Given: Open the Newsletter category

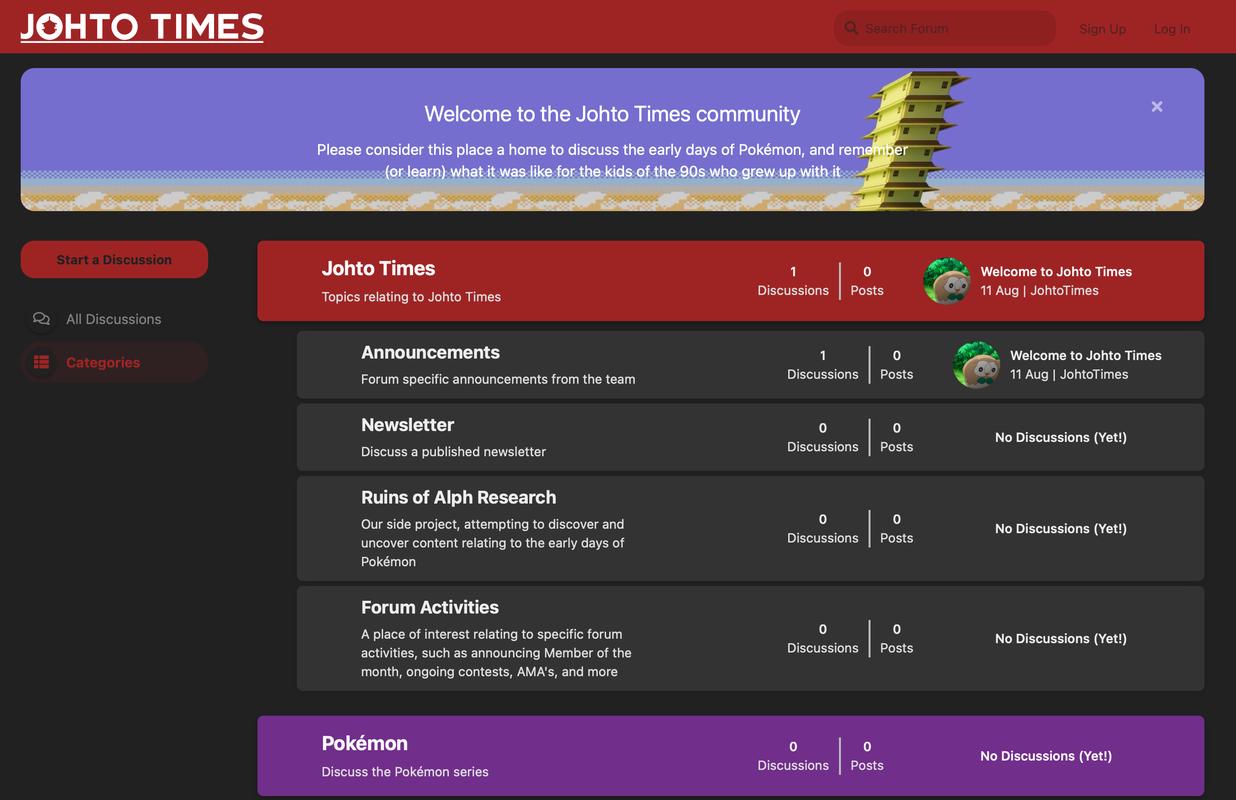Looking at the screenshot, I should [407, 424].
